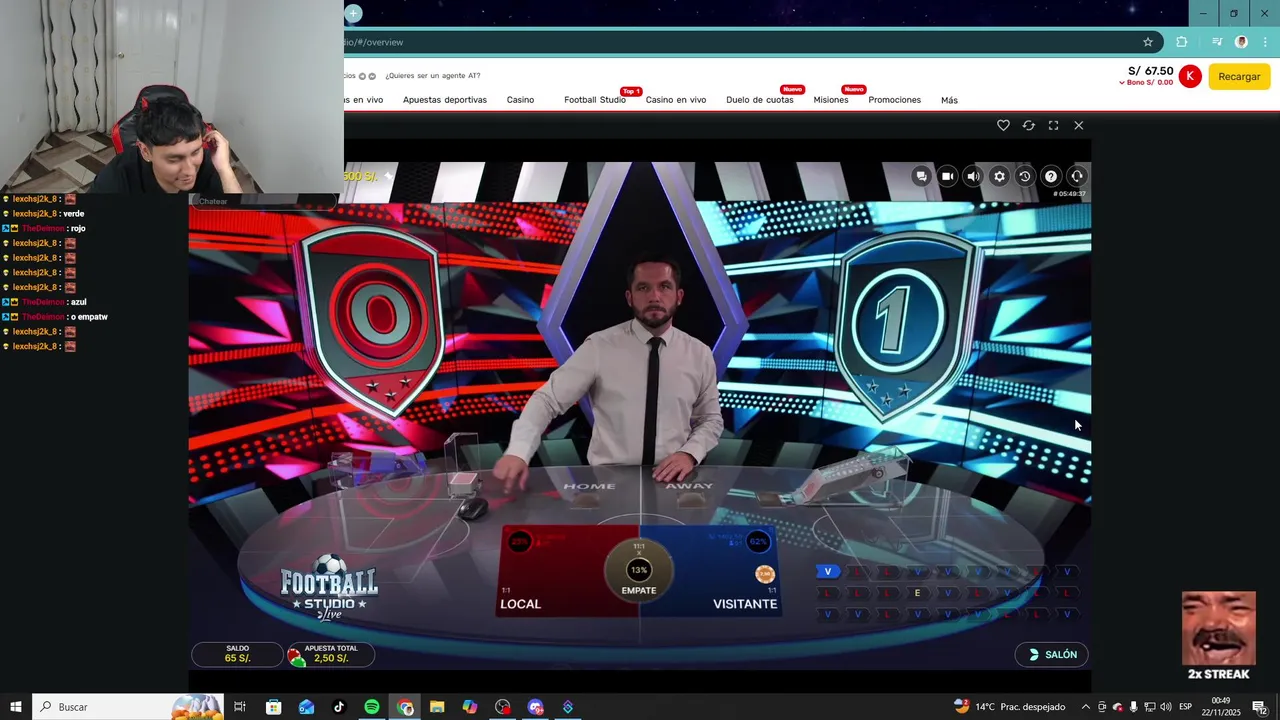Open Chrome three-dot menu

tap(1265, 42)
